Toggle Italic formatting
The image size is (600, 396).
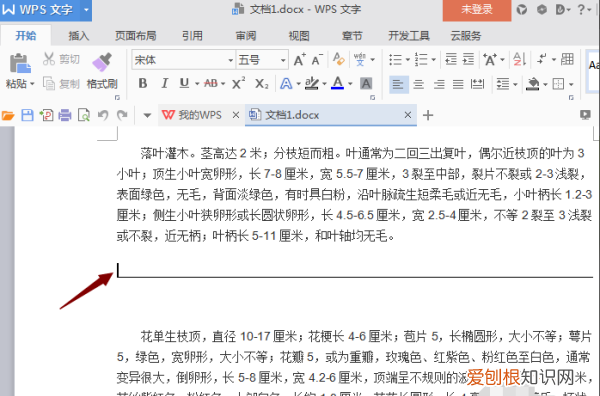point(165,83)
